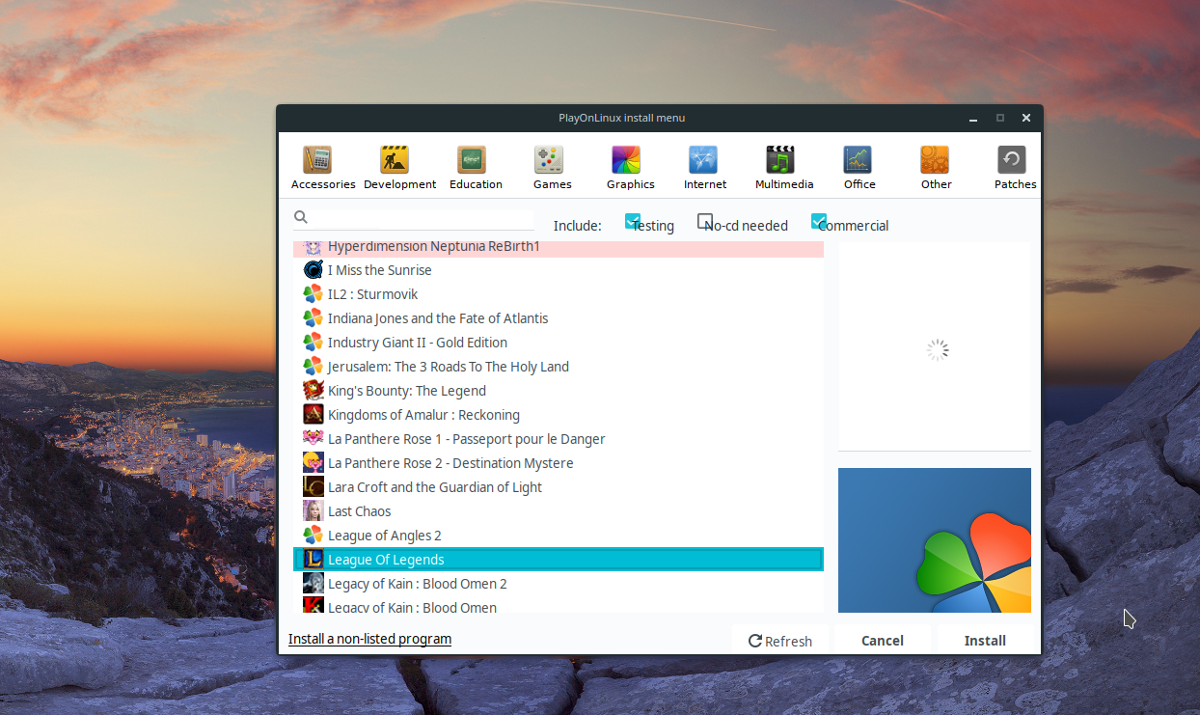Uncheck the Commercial checkbox

pyautogui.click(x=819, y=221)
